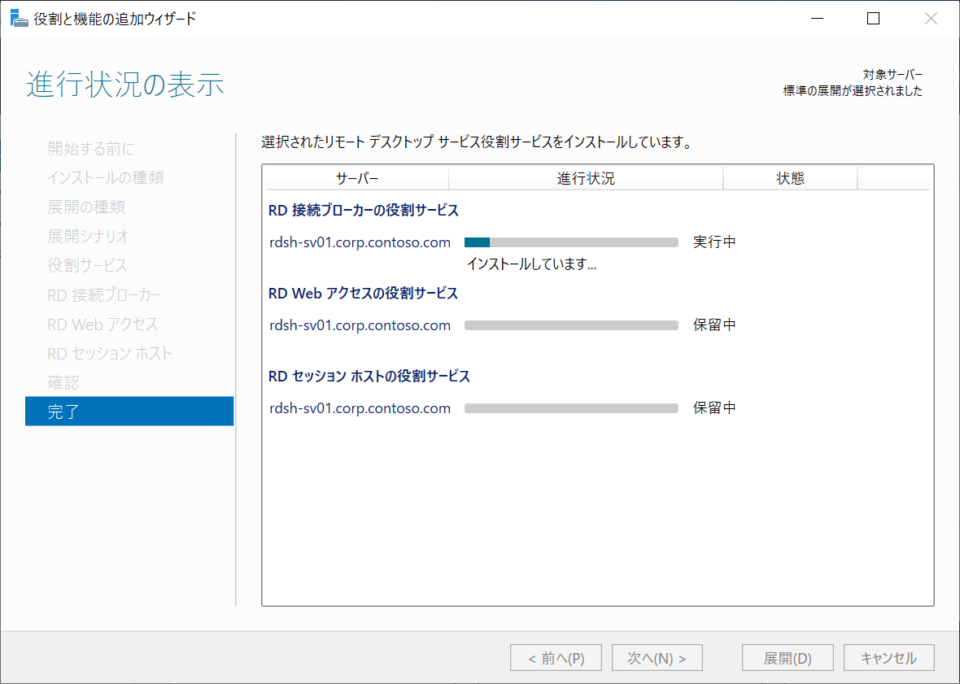
Task: Maximize the wizard window
Action: point(874,18)
